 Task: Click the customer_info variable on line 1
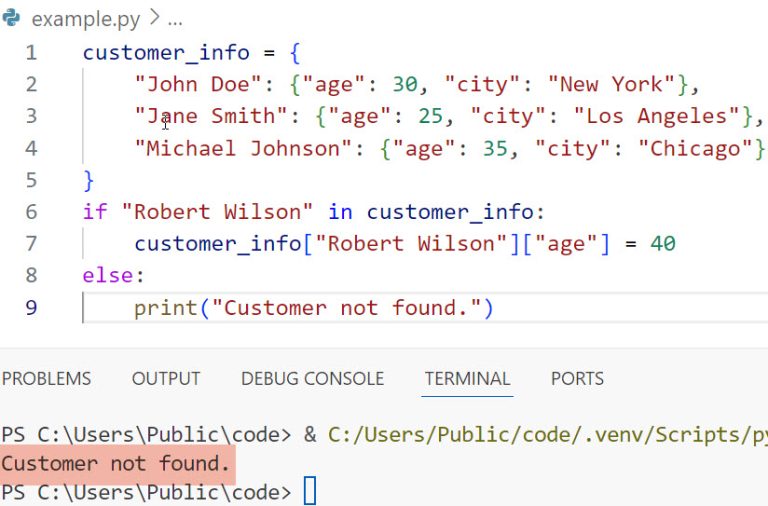pos(167,53)
